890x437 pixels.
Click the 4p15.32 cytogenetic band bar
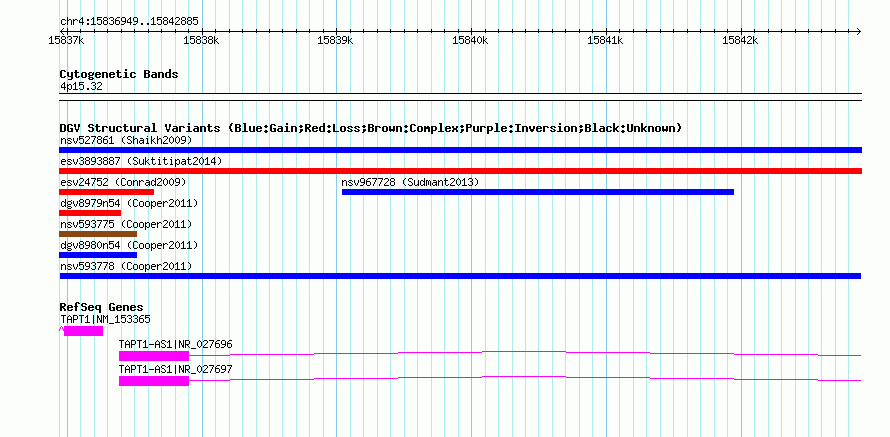(x=460, y=97)
